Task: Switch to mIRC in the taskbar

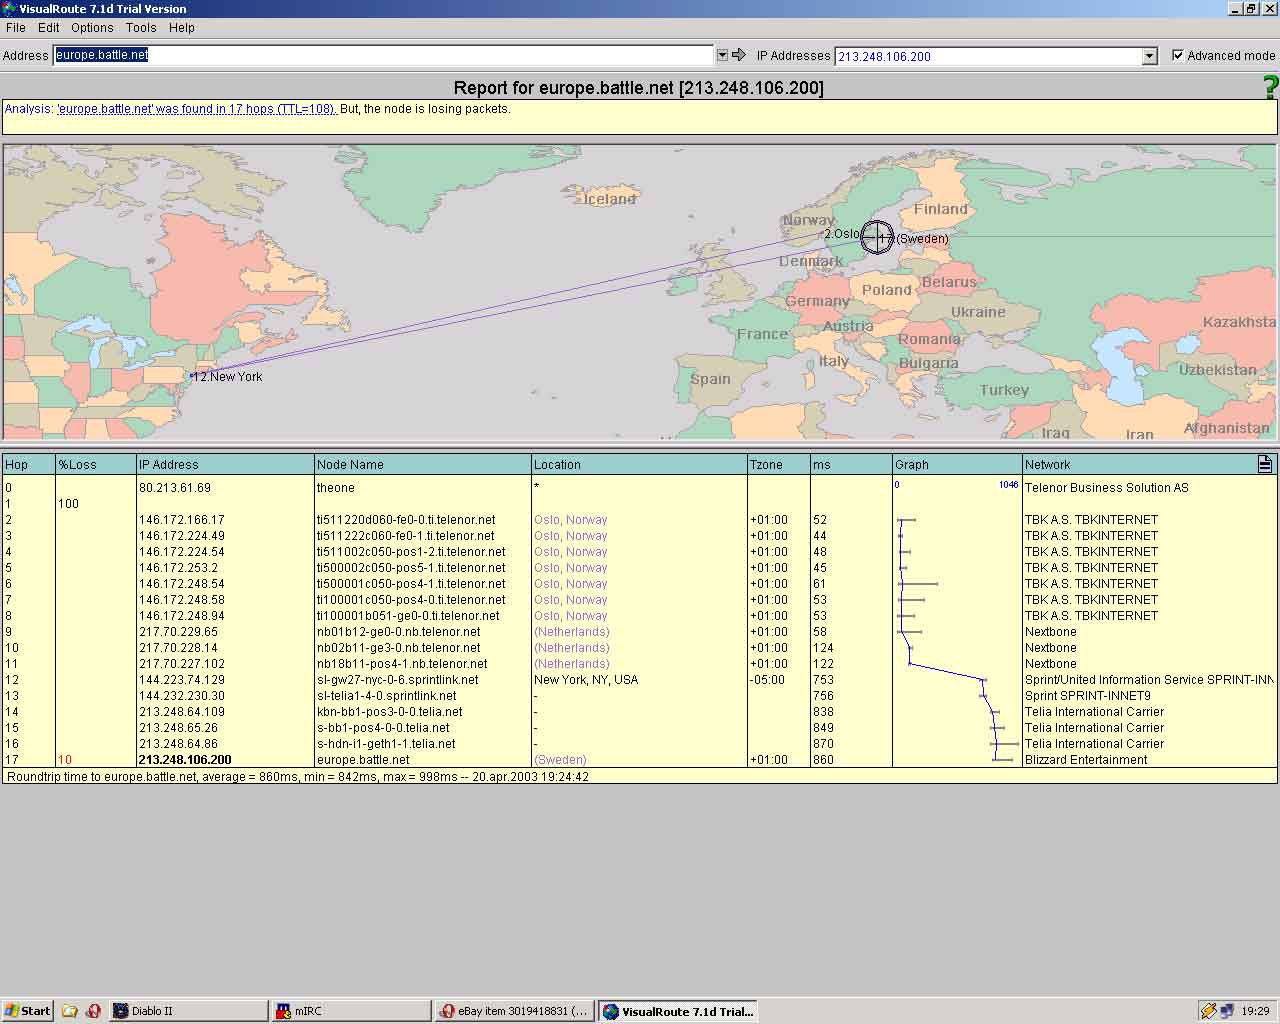Action: [352, 1011]
